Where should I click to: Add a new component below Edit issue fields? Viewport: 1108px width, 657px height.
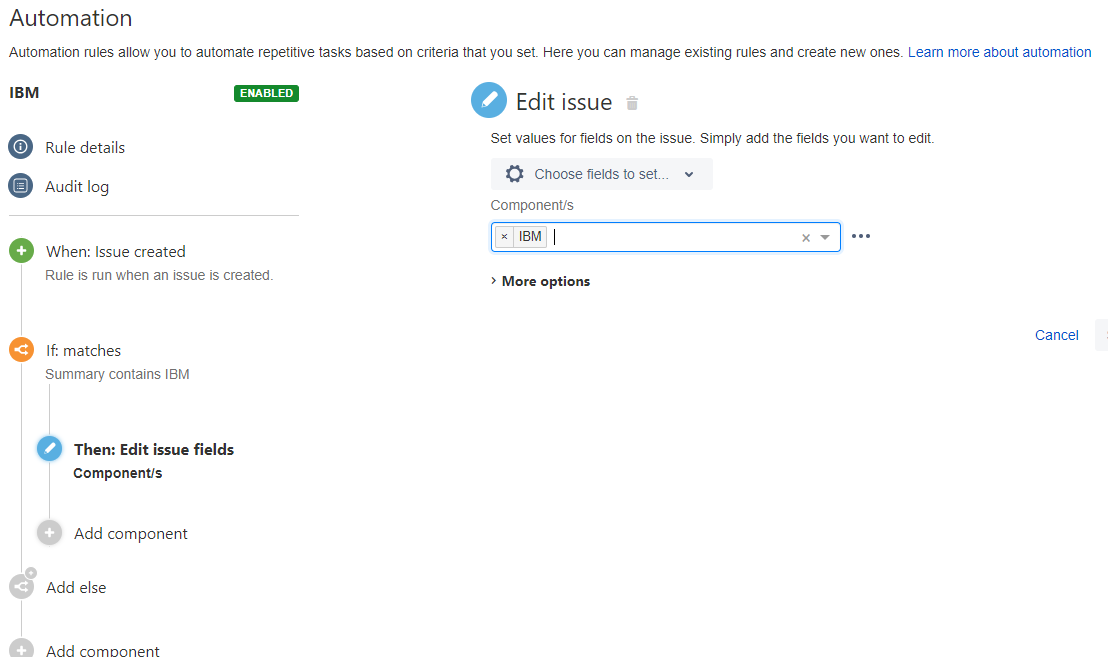click(130, 533)
